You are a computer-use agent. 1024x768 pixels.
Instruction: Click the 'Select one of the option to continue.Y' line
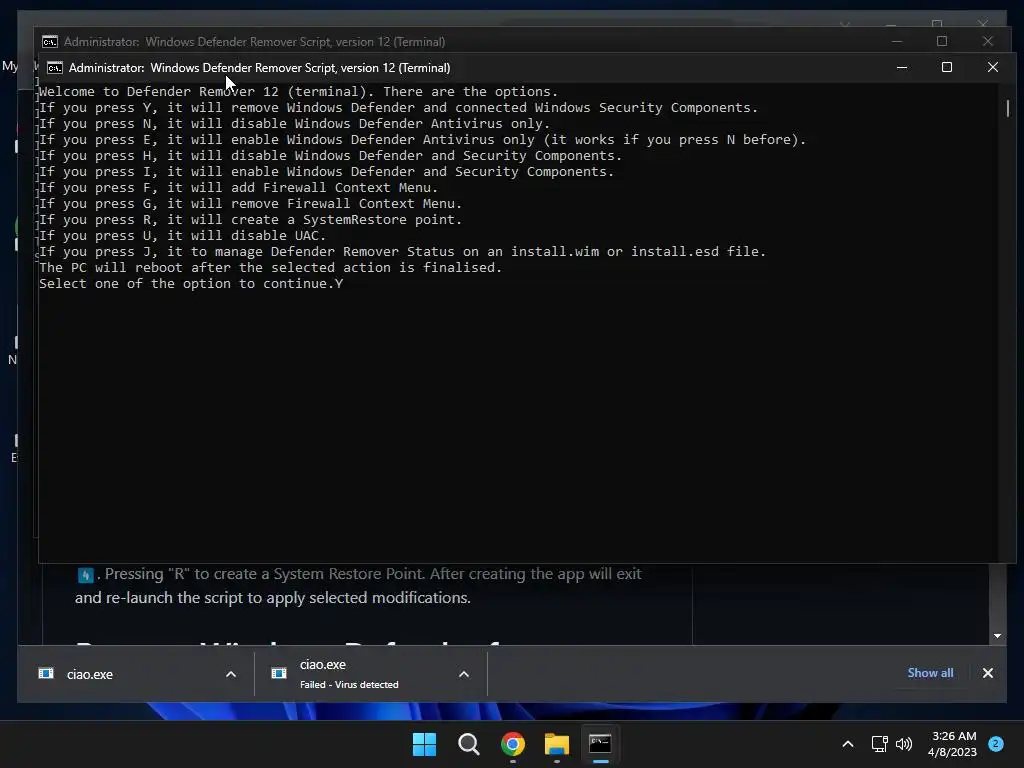(191, 283)
